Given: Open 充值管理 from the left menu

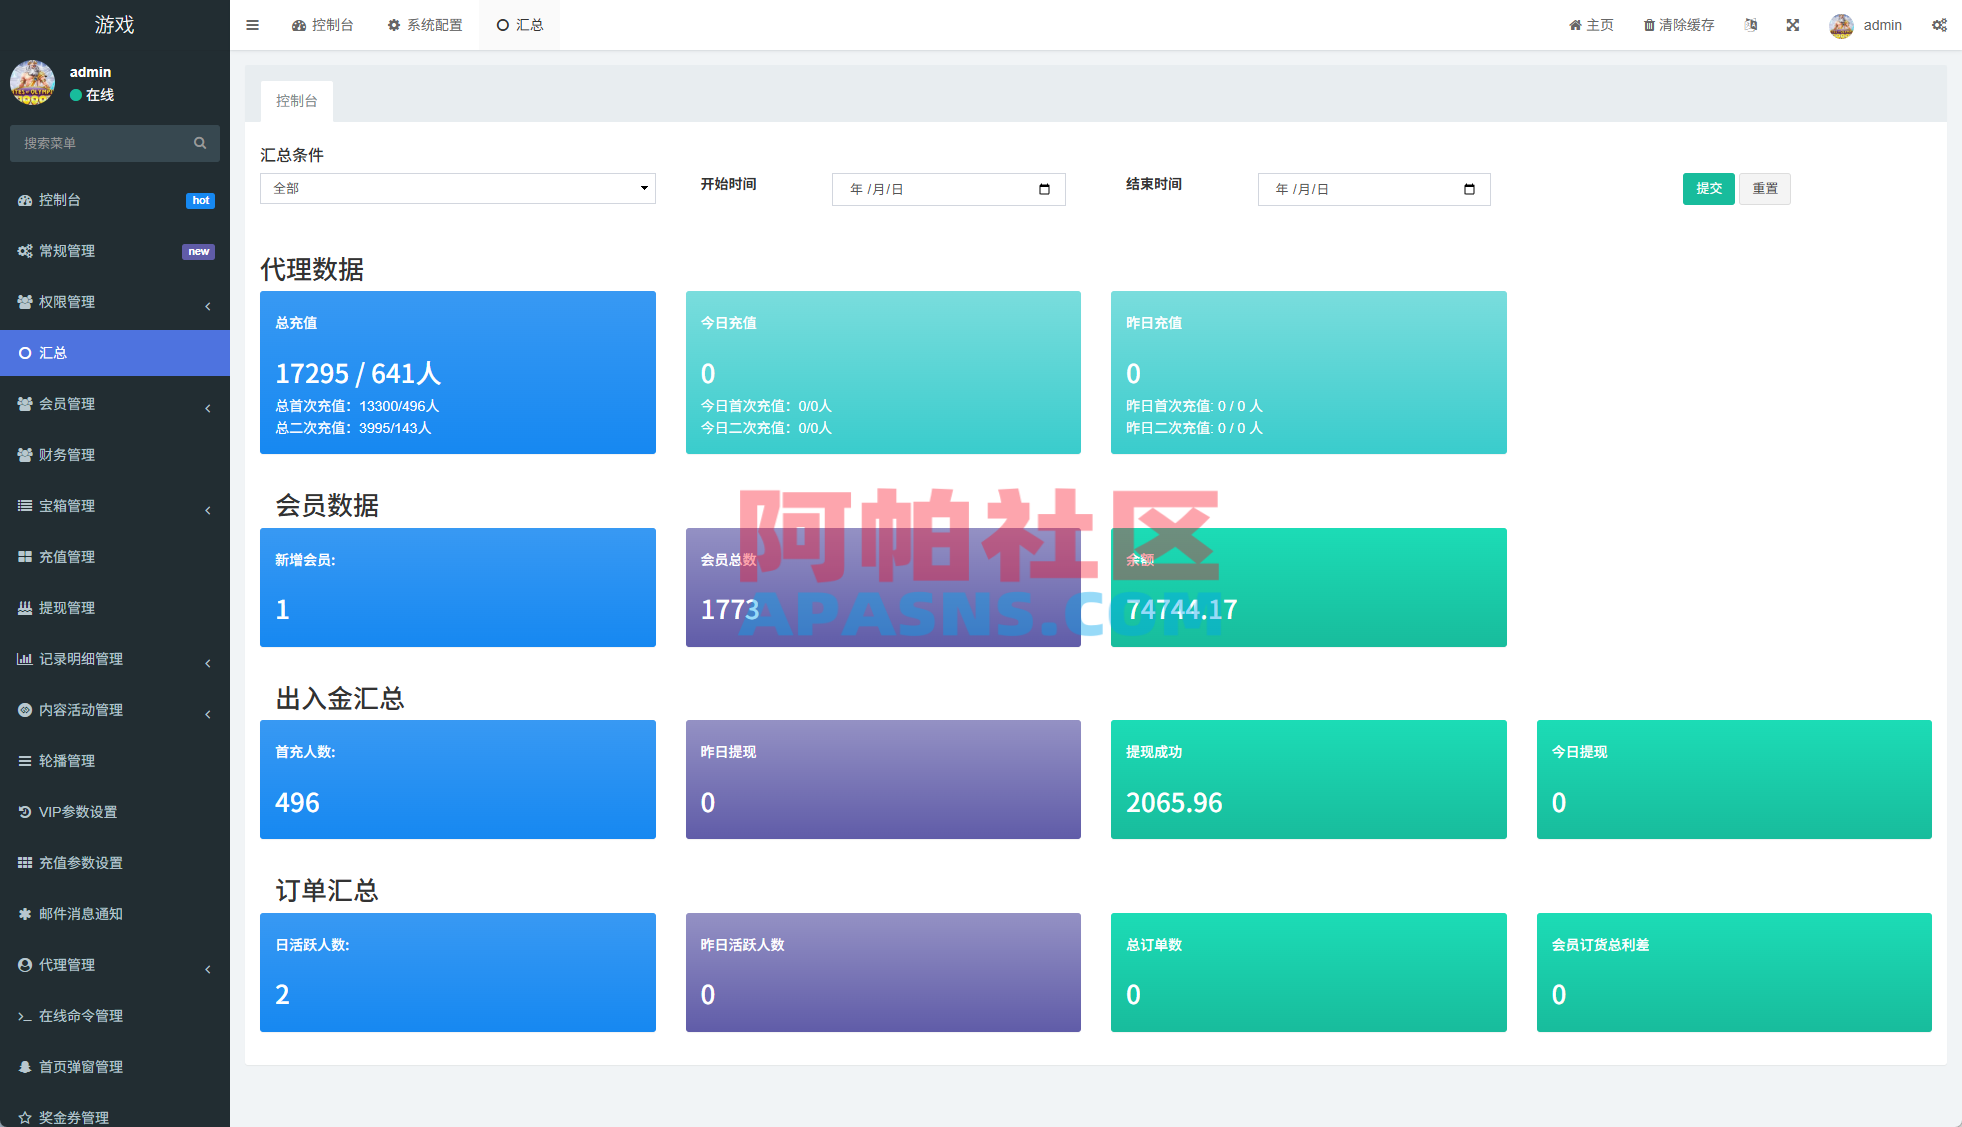Looking at the screenshot, I should coord(67,556).
